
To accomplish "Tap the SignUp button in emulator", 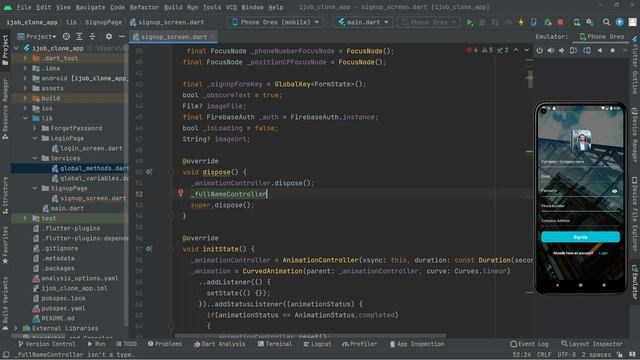I will 580,237.
